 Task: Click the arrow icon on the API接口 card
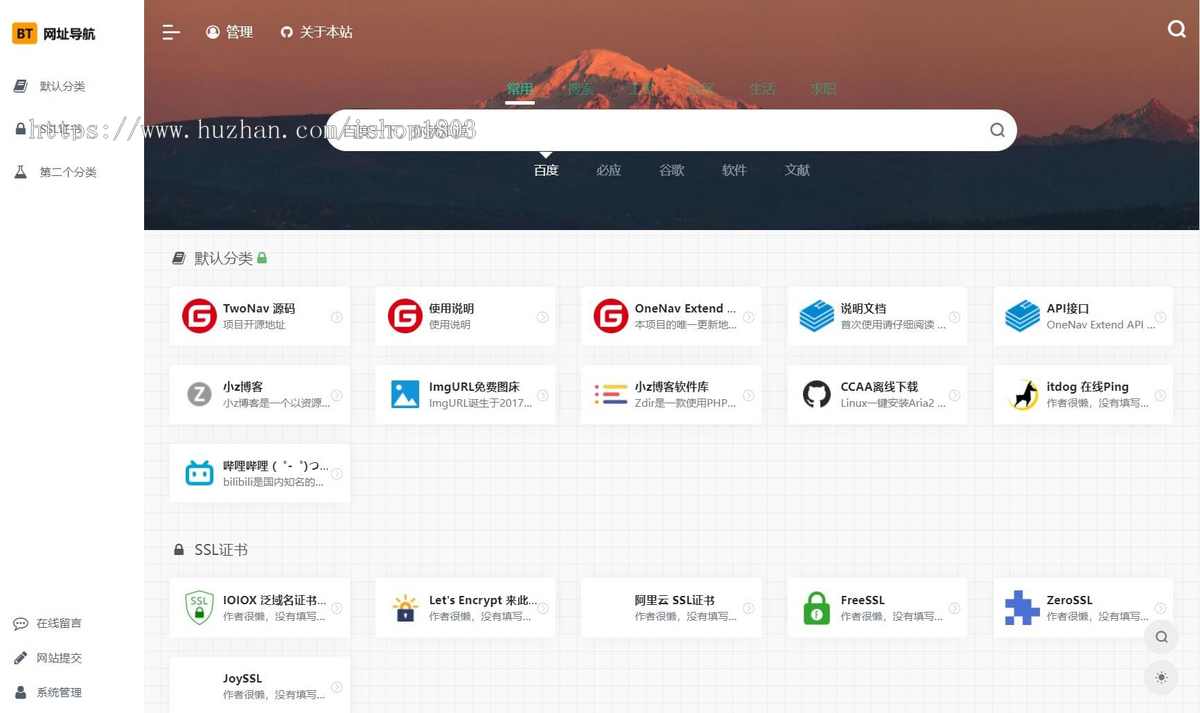coord(1161,317)
